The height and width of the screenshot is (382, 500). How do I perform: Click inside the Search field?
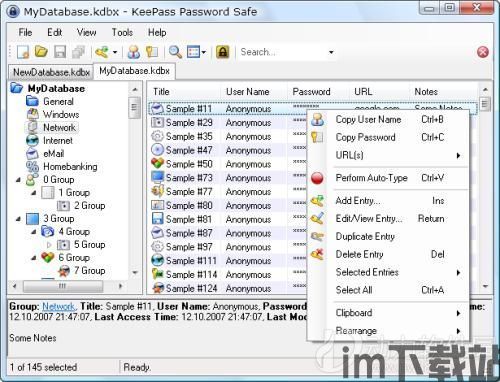[x=282, y=52]
